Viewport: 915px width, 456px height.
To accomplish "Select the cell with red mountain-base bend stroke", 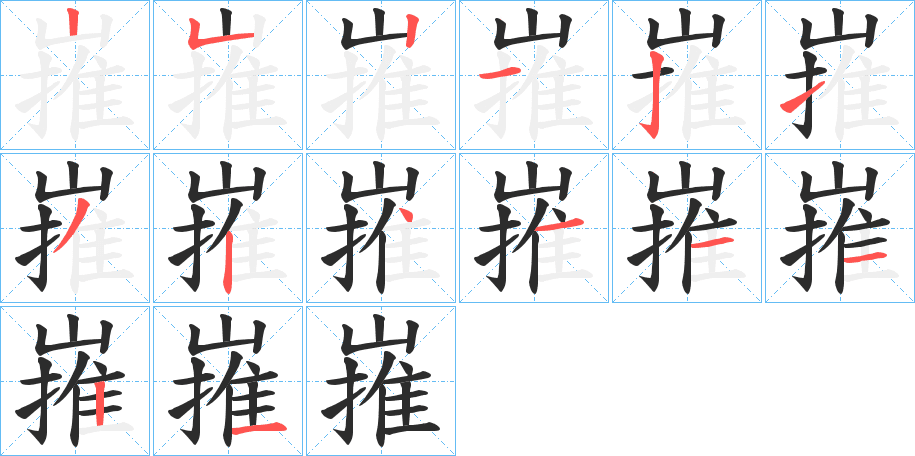I will click(228, 75).
